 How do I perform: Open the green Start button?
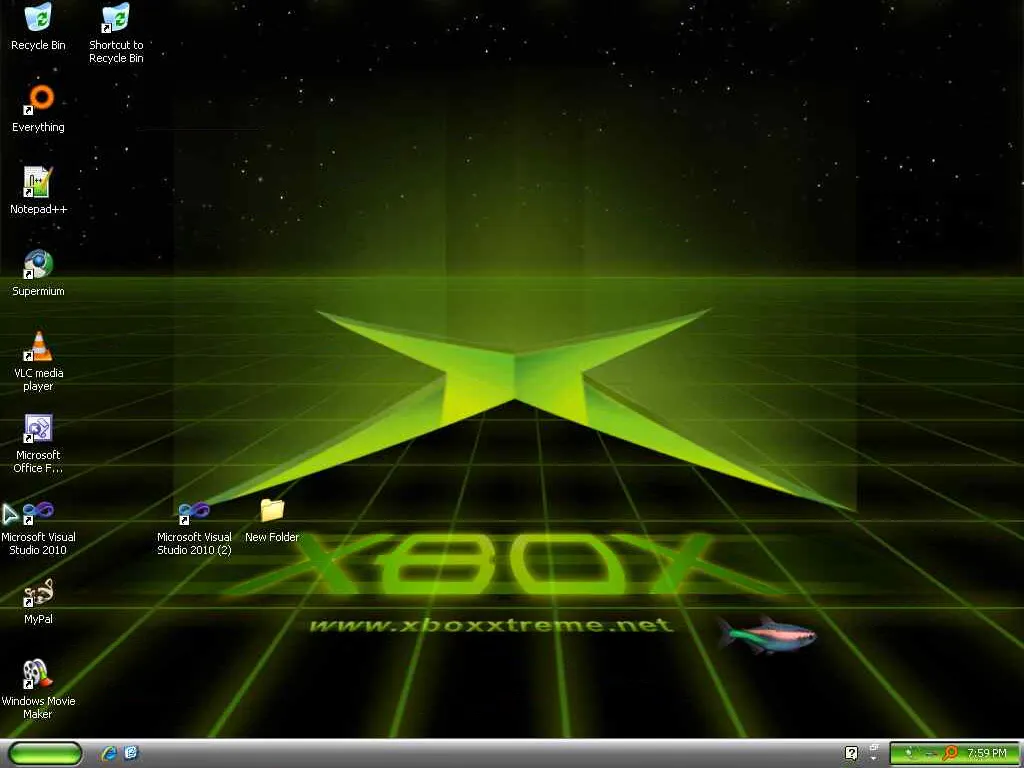click(x=46, y=754)
